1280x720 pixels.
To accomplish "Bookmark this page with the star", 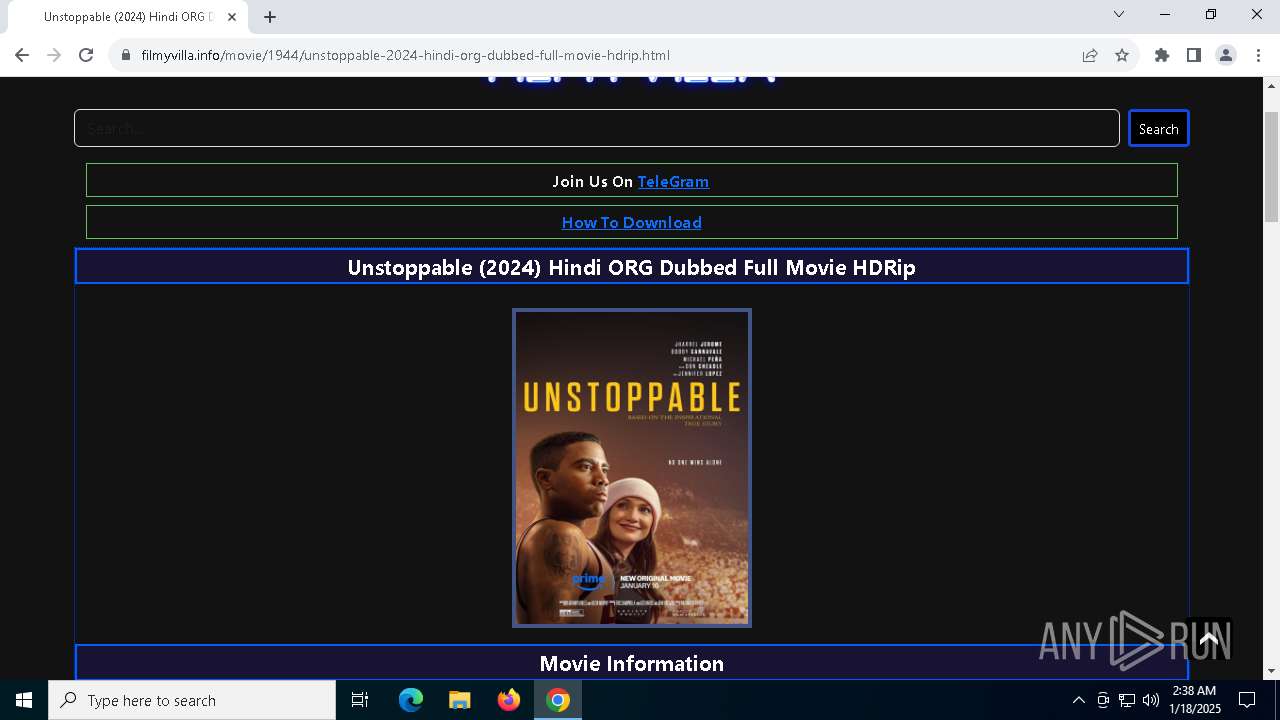I will (x=1122, y=55).
